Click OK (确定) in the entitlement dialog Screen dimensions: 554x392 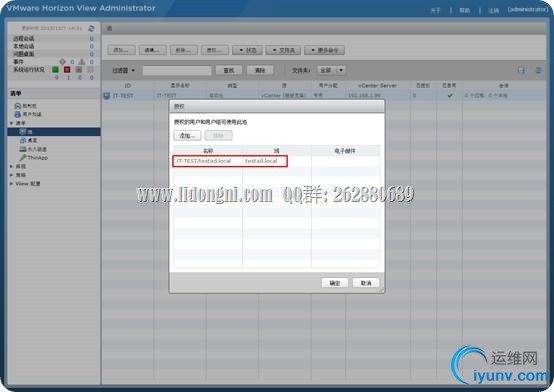[x=335, y=283]
